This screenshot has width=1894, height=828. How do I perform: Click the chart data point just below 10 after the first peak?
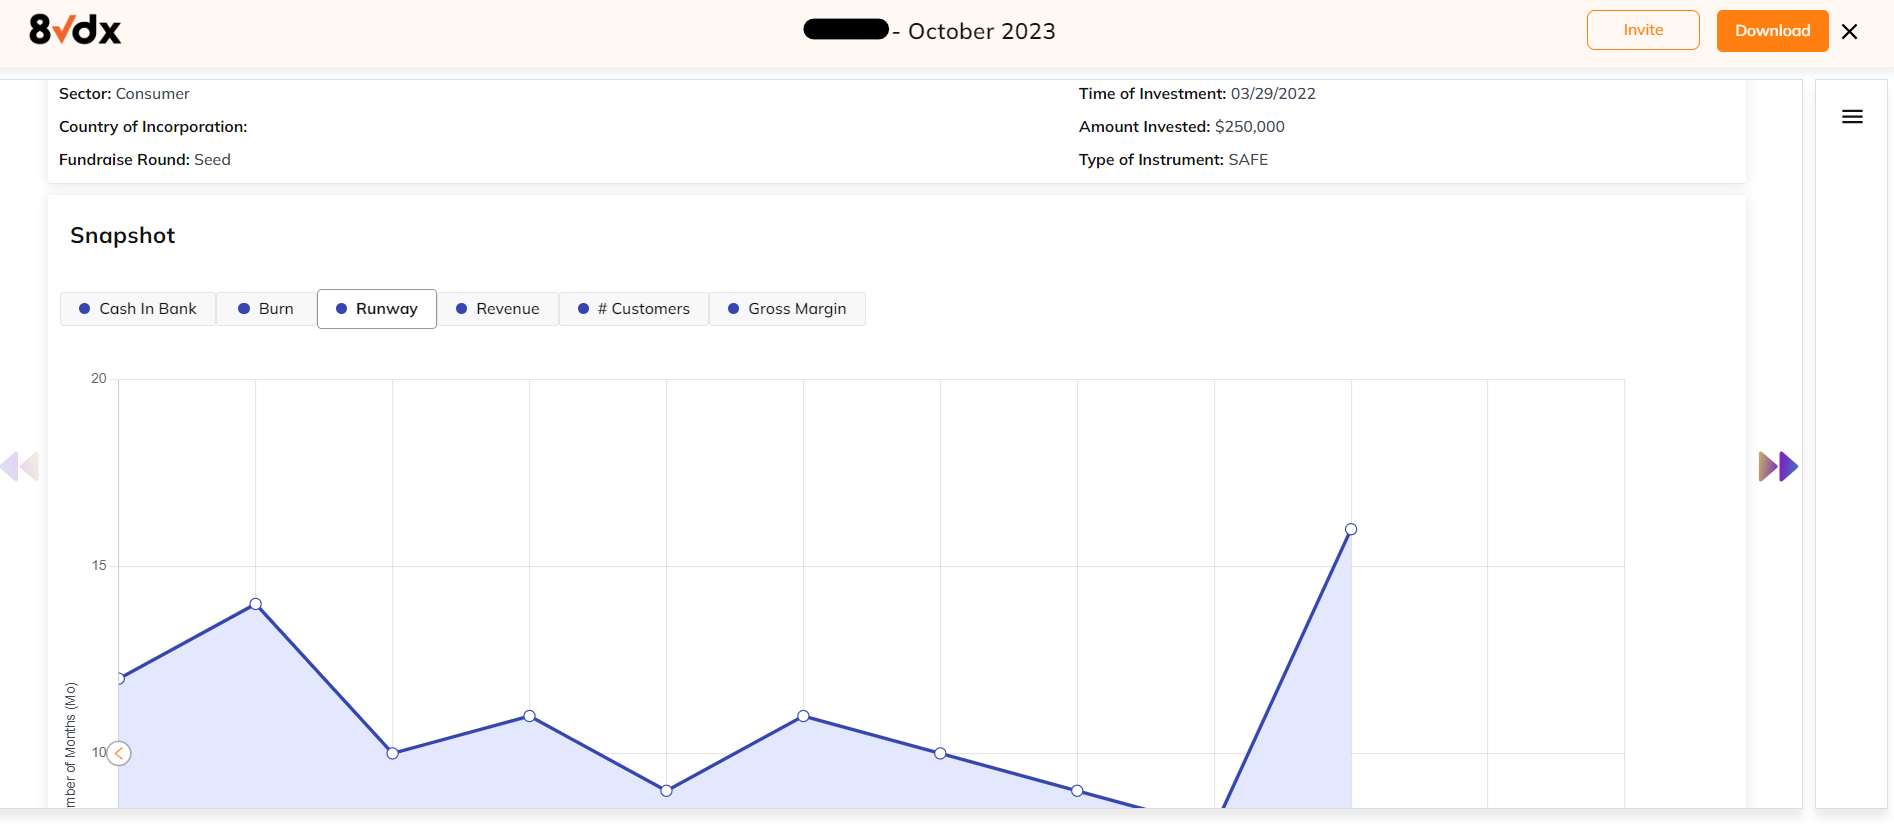click(666, 790)
